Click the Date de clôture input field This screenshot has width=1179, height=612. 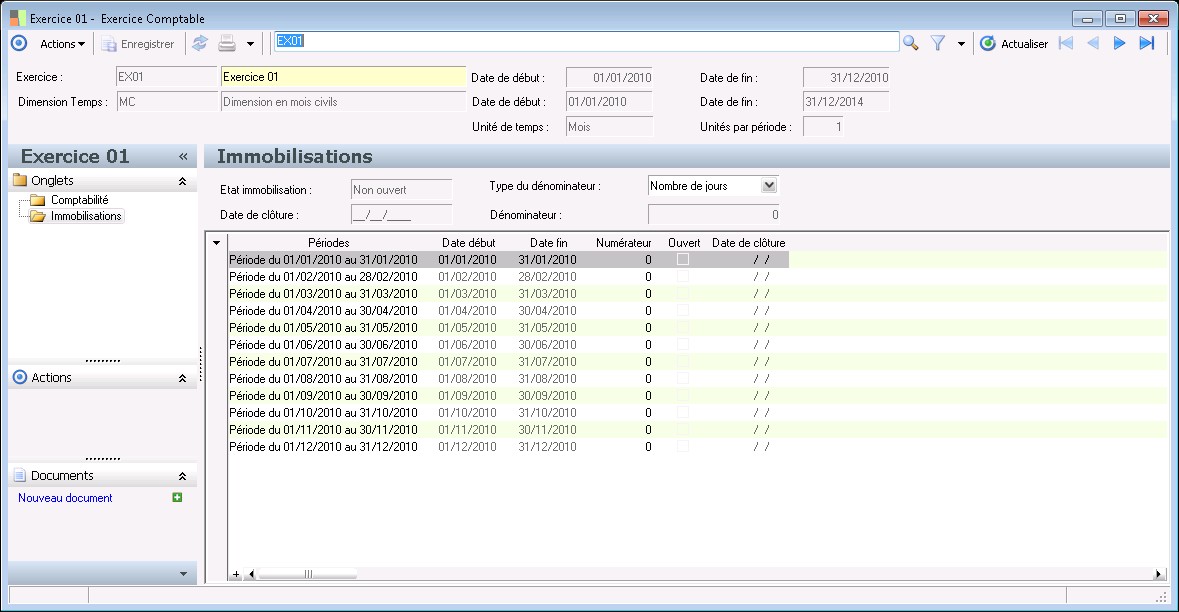(x=401, y=214)
